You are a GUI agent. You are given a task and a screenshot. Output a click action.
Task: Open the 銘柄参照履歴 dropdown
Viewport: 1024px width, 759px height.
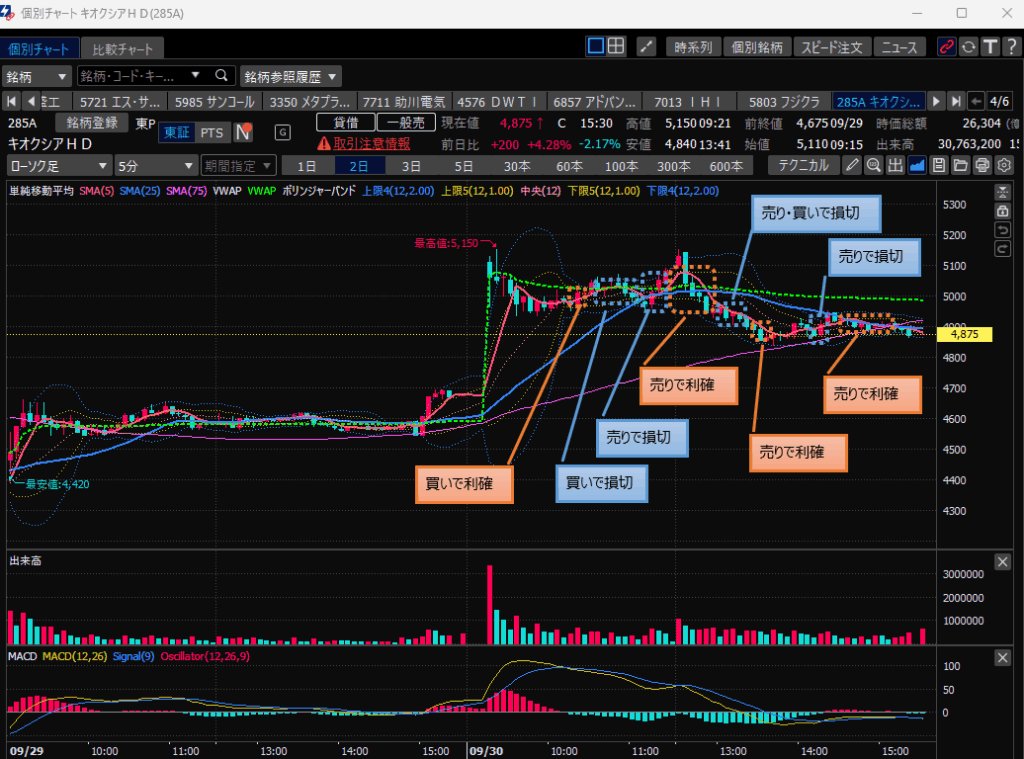[290, 76]
